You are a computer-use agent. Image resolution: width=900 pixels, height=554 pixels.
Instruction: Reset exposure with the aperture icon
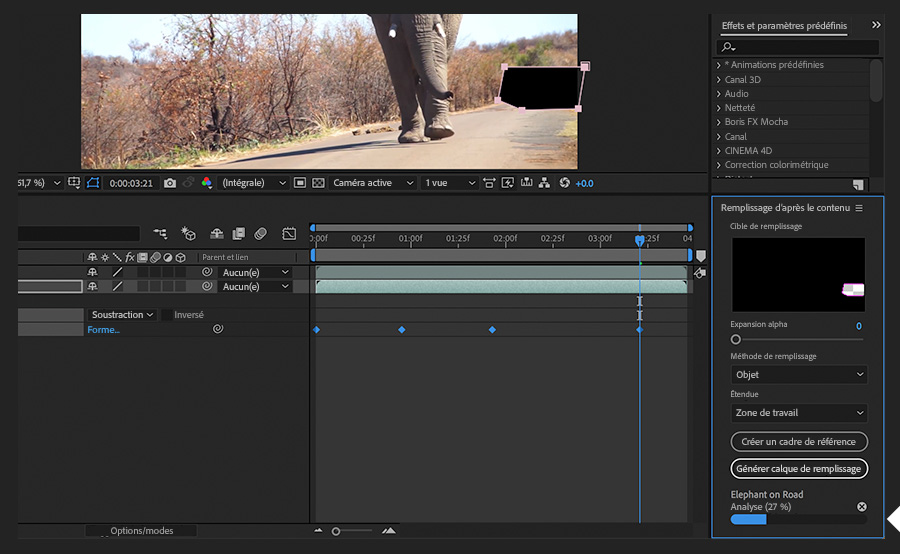pyautogui.click(x=565, y=183)
